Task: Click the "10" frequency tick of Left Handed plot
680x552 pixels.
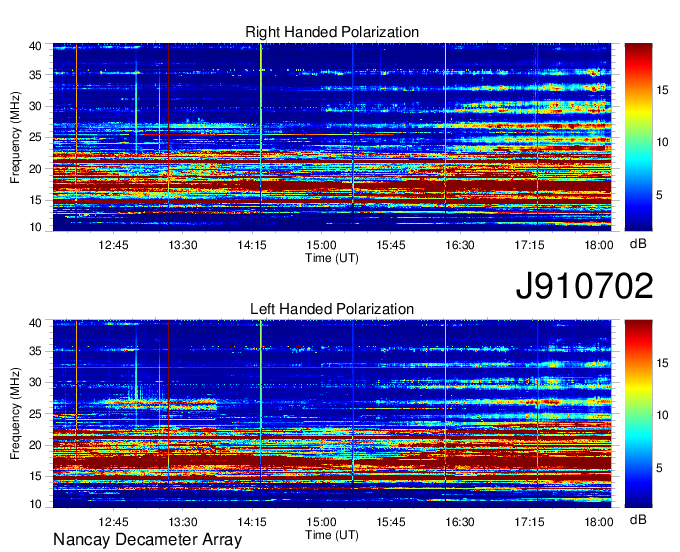Action: coord(35,504)
